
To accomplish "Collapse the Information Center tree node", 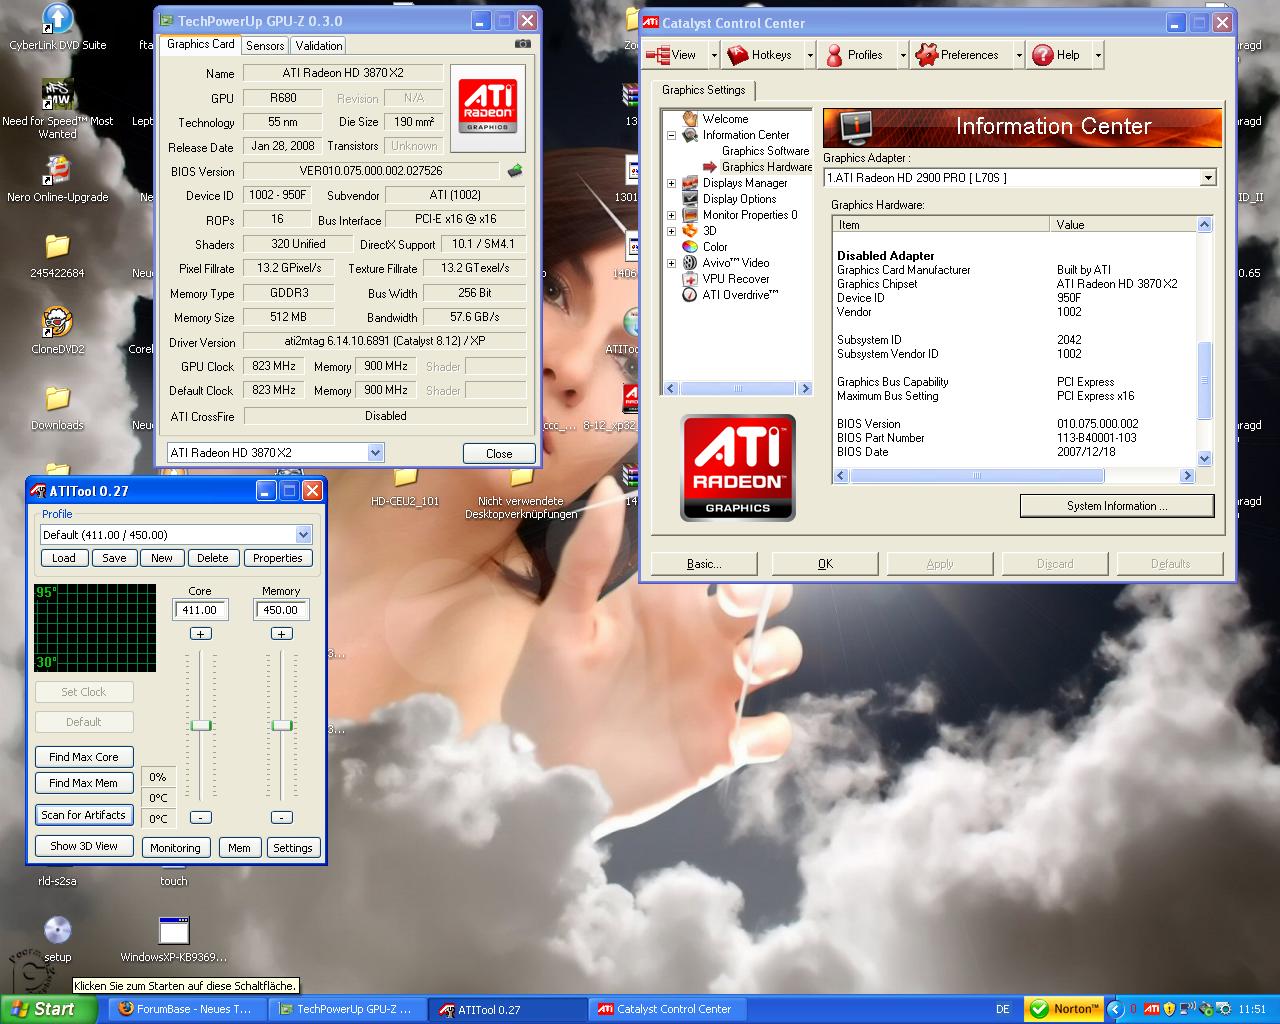I will 671,135.
